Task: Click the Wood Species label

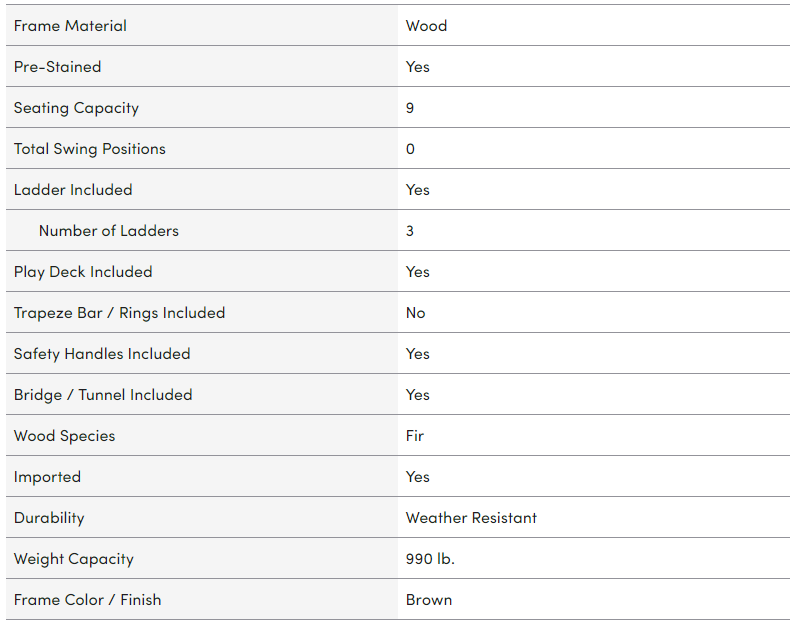Action: click(64, 436)
